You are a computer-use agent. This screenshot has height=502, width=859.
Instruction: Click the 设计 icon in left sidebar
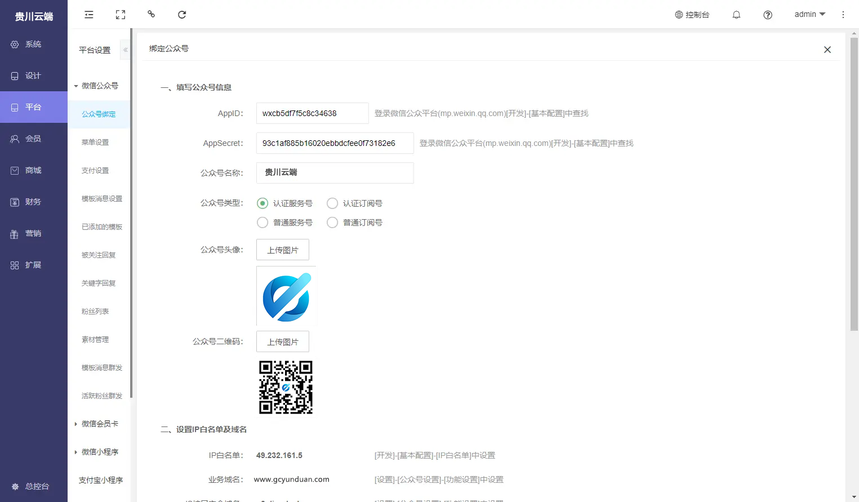[15, 76]
